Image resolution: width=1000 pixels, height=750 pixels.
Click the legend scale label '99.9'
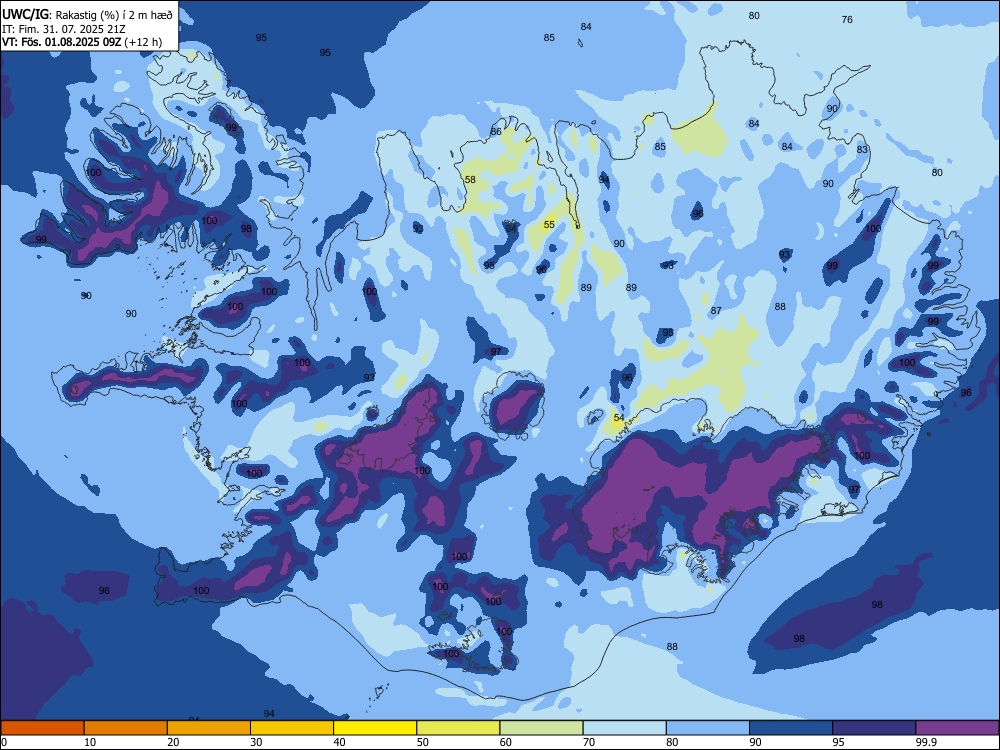(x=925, y=742)
